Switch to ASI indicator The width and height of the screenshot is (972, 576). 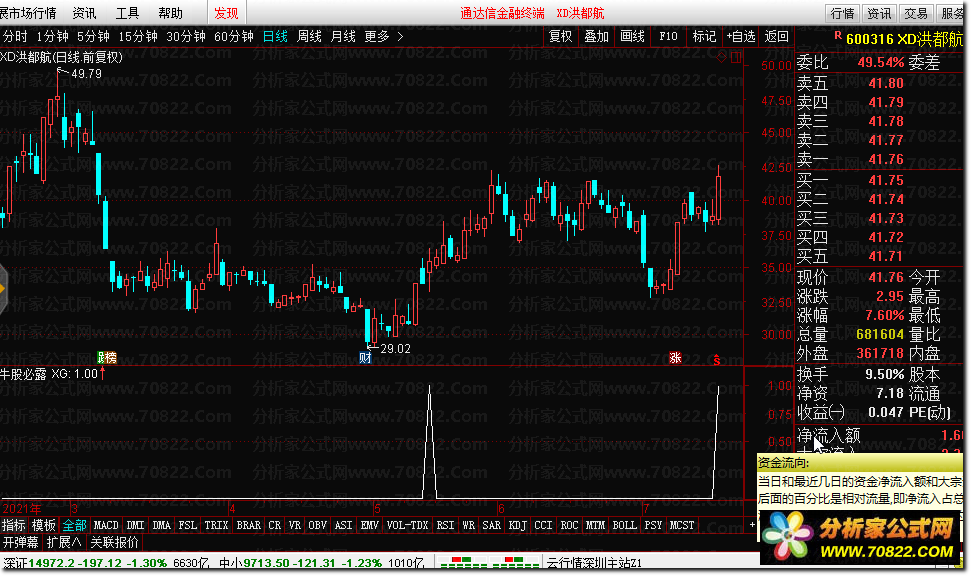tap(343, 525)
